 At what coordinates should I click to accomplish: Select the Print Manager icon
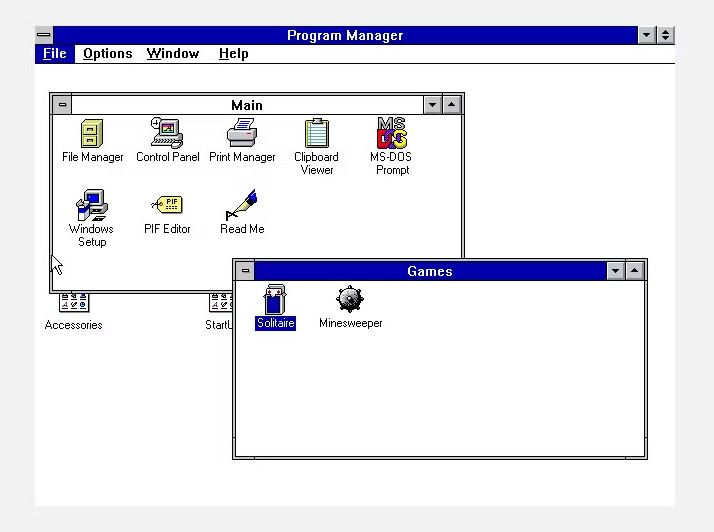click(242, 133)
